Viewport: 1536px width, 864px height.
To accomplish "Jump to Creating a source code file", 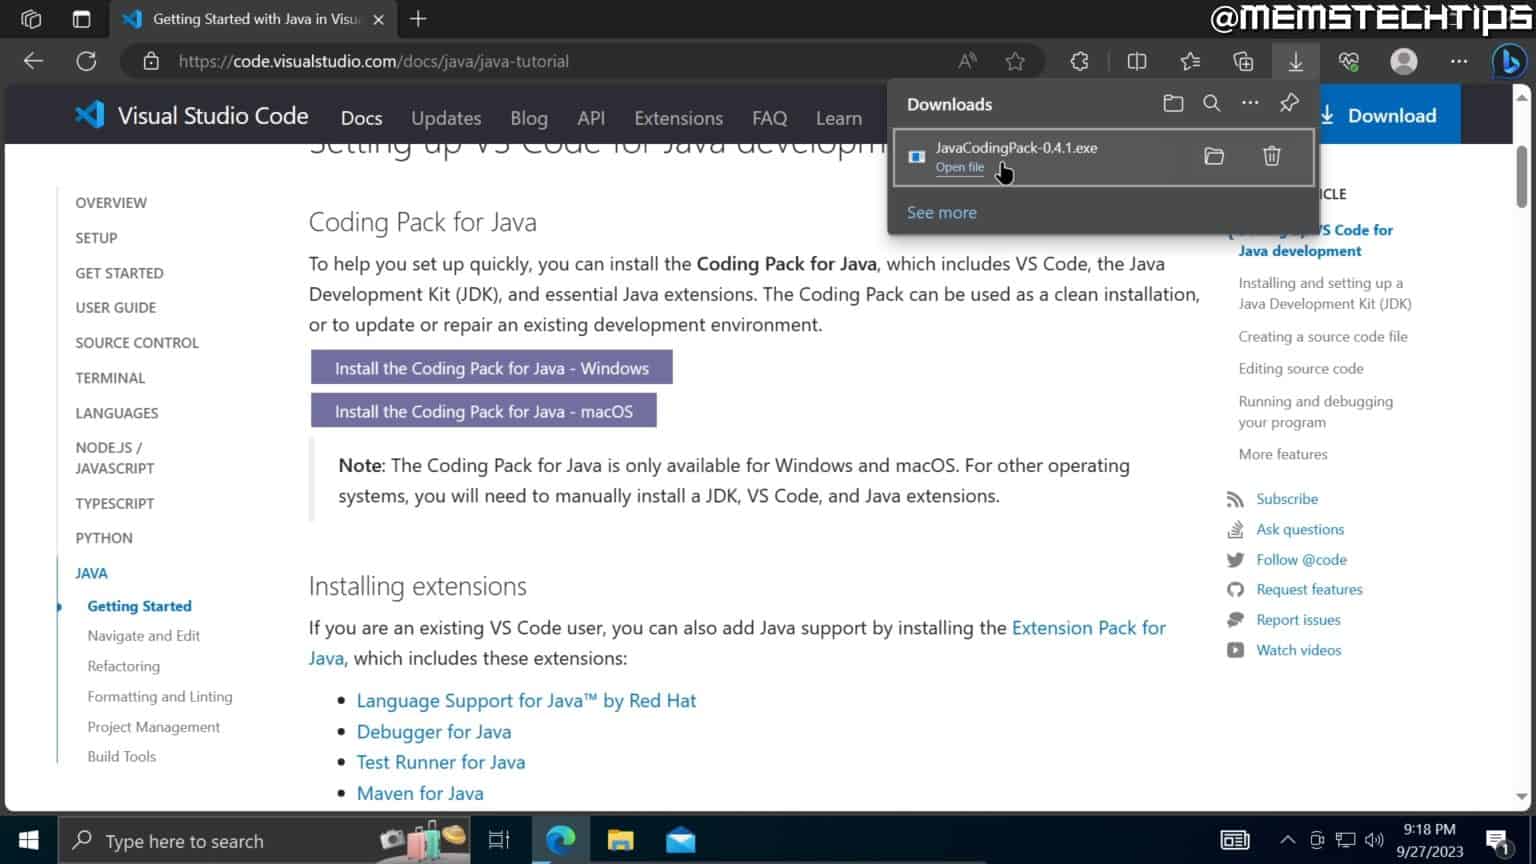I will [1322, 337].
